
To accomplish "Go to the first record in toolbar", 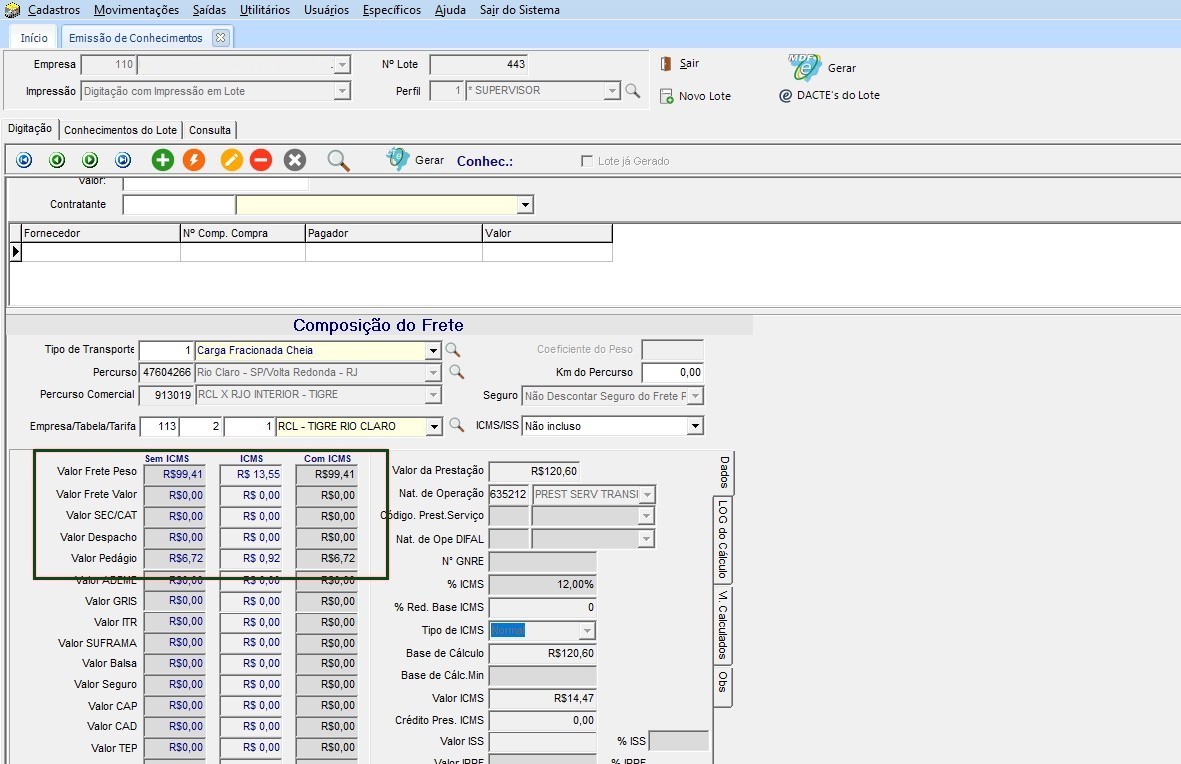I will click(24, 160).
